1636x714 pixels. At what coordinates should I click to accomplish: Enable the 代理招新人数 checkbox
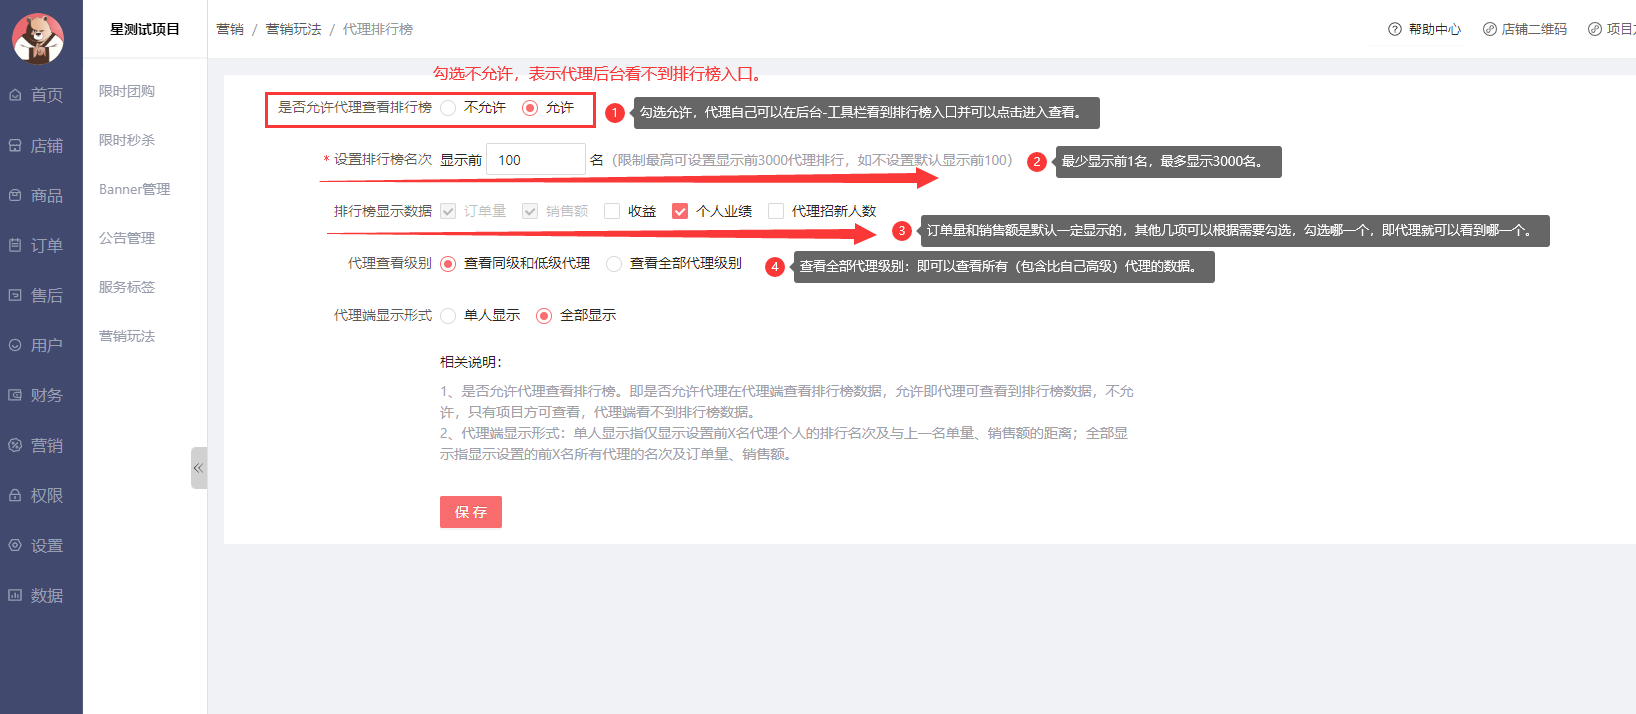(x=775, y=211)
